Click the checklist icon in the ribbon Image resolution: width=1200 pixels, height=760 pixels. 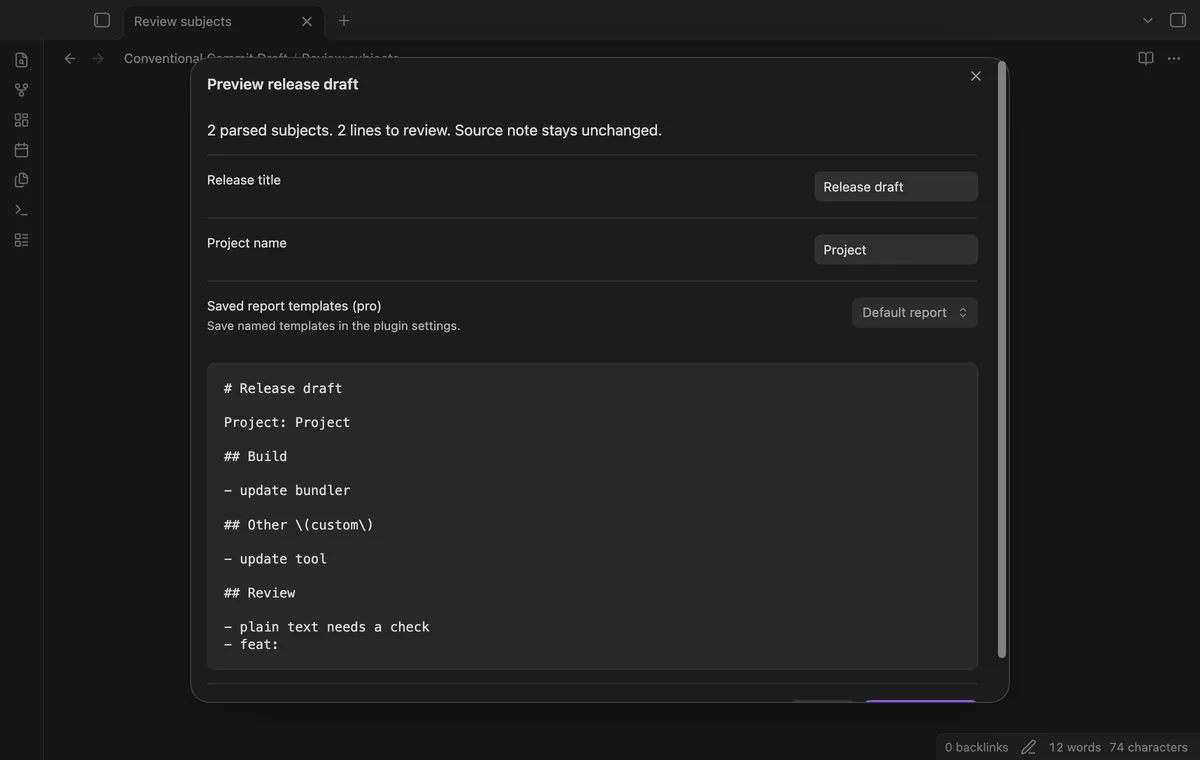(x=21, y=240)
